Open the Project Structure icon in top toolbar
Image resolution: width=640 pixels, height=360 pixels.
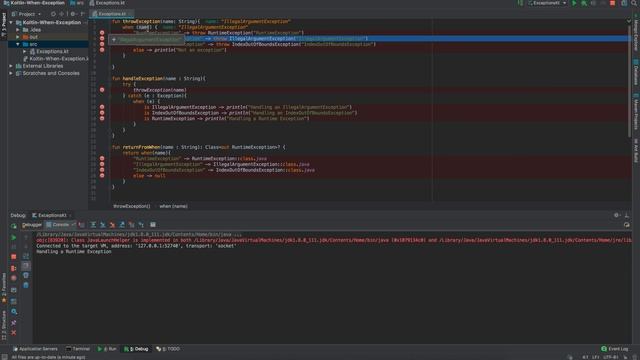[x=624, y=3]
